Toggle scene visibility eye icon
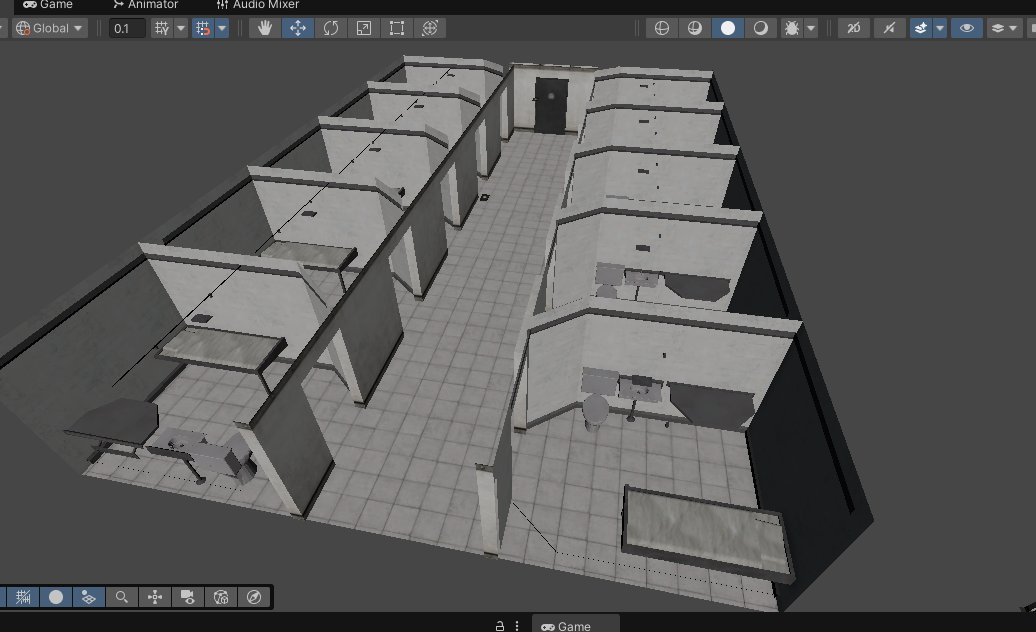 pyautogui.click(x=966, y=27)
